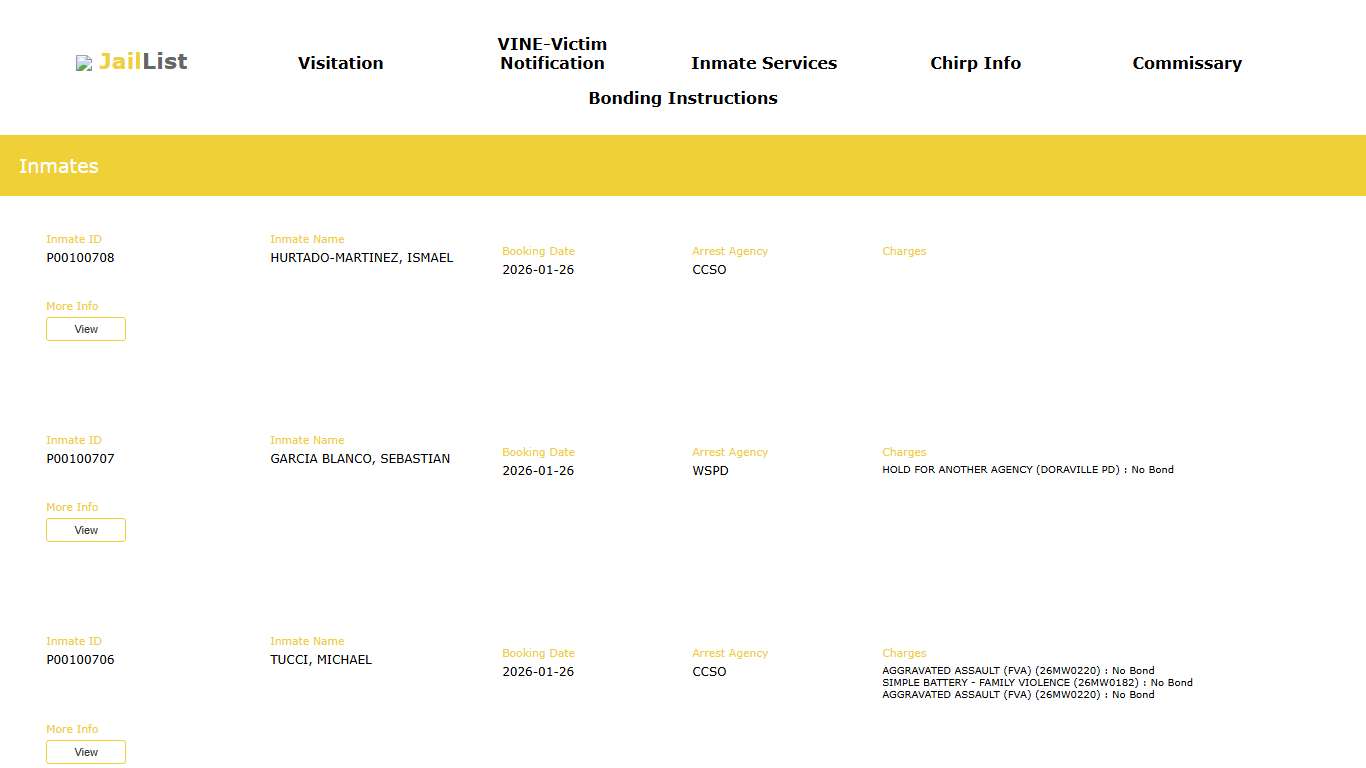This screenshot has width=1366, height=768.
Task: Open the Commissary page
Action: (1186, 63)
